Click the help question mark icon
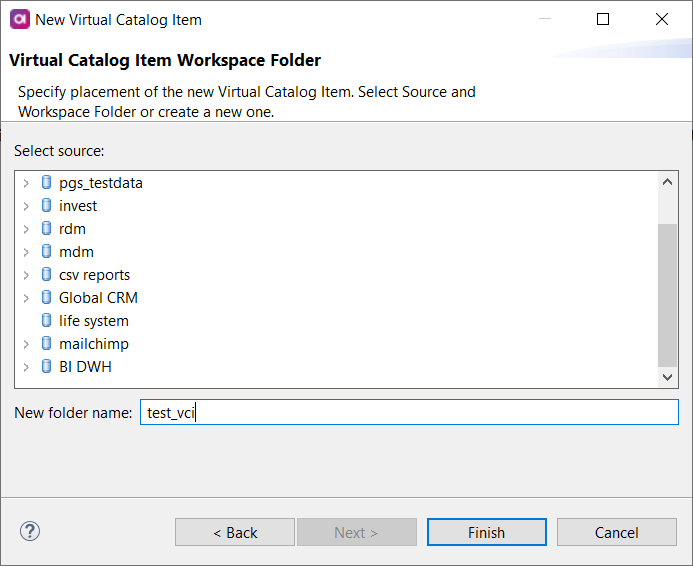 [29, 531]
